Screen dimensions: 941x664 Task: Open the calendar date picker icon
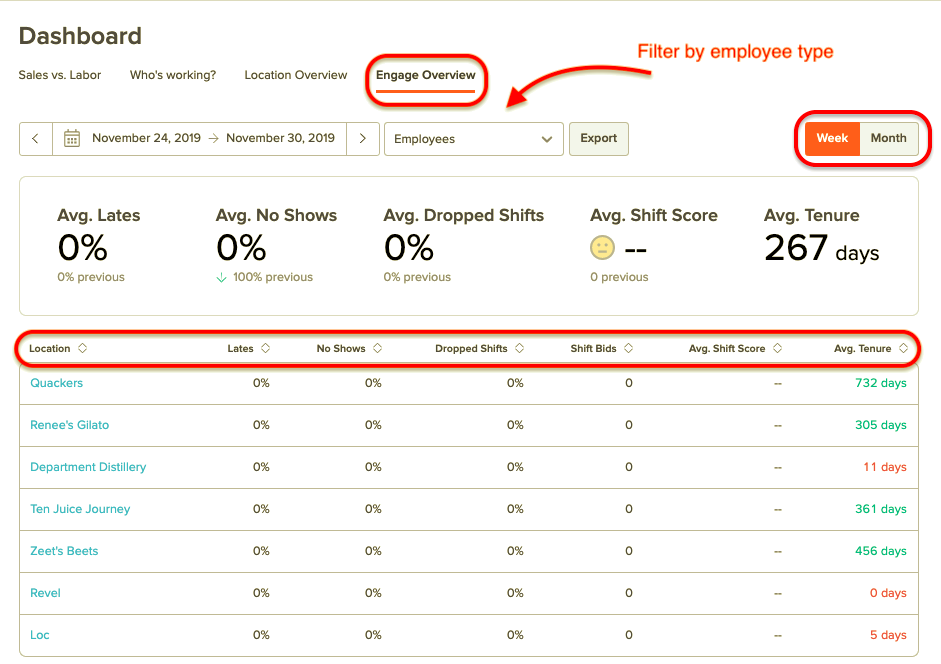72,139
